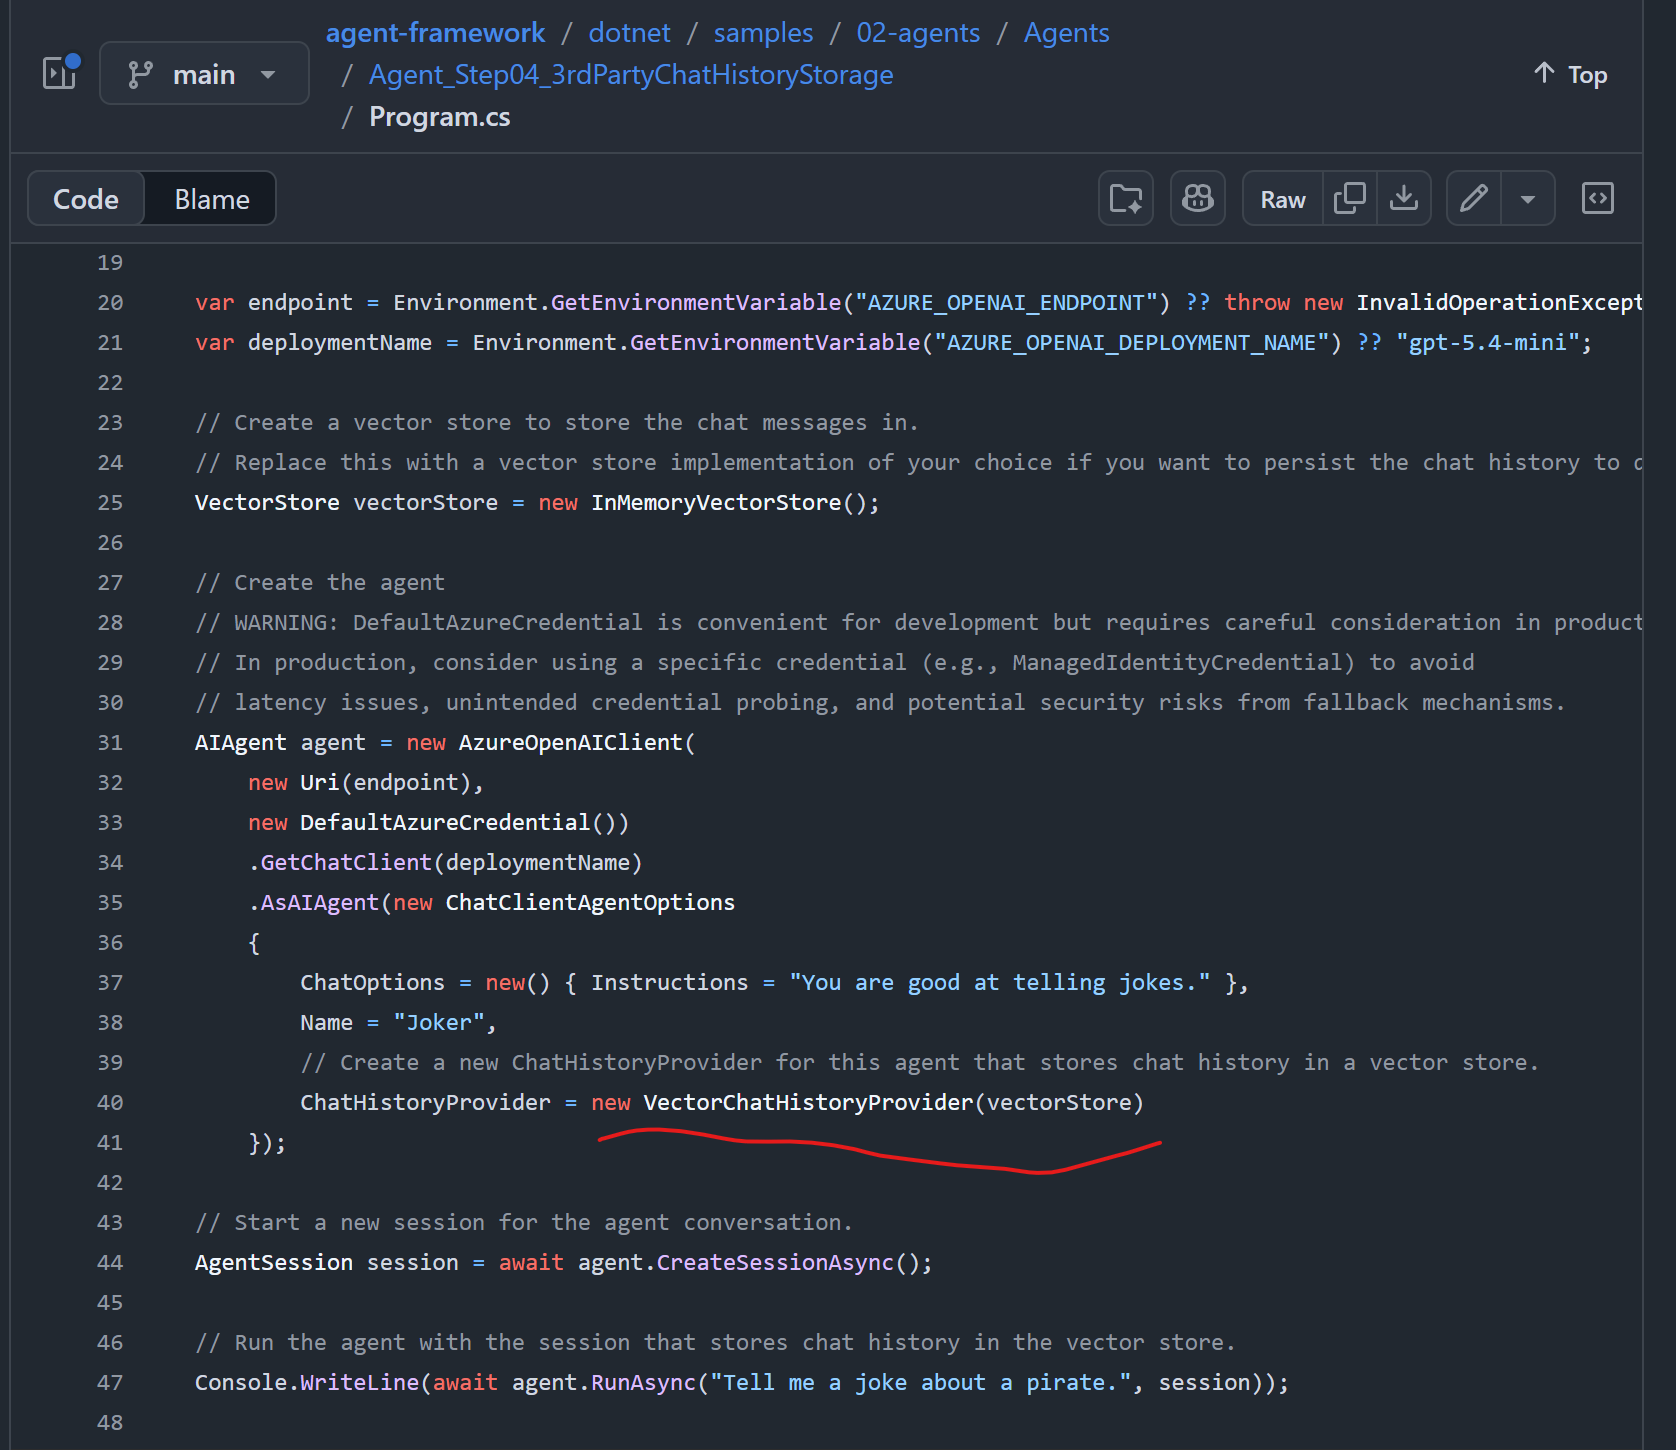
Task: Expand more edit options dropdown arrow
Action: tap(1528, 198)
